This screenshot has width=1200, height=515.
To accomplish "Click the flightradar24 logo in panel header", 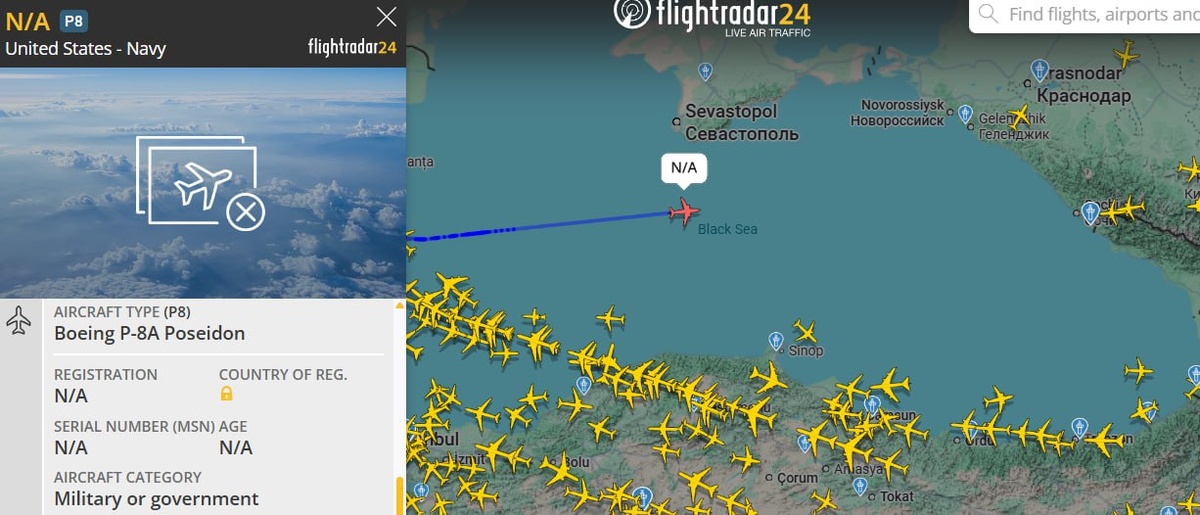I will pyautogui.click(x=352, y=47).
